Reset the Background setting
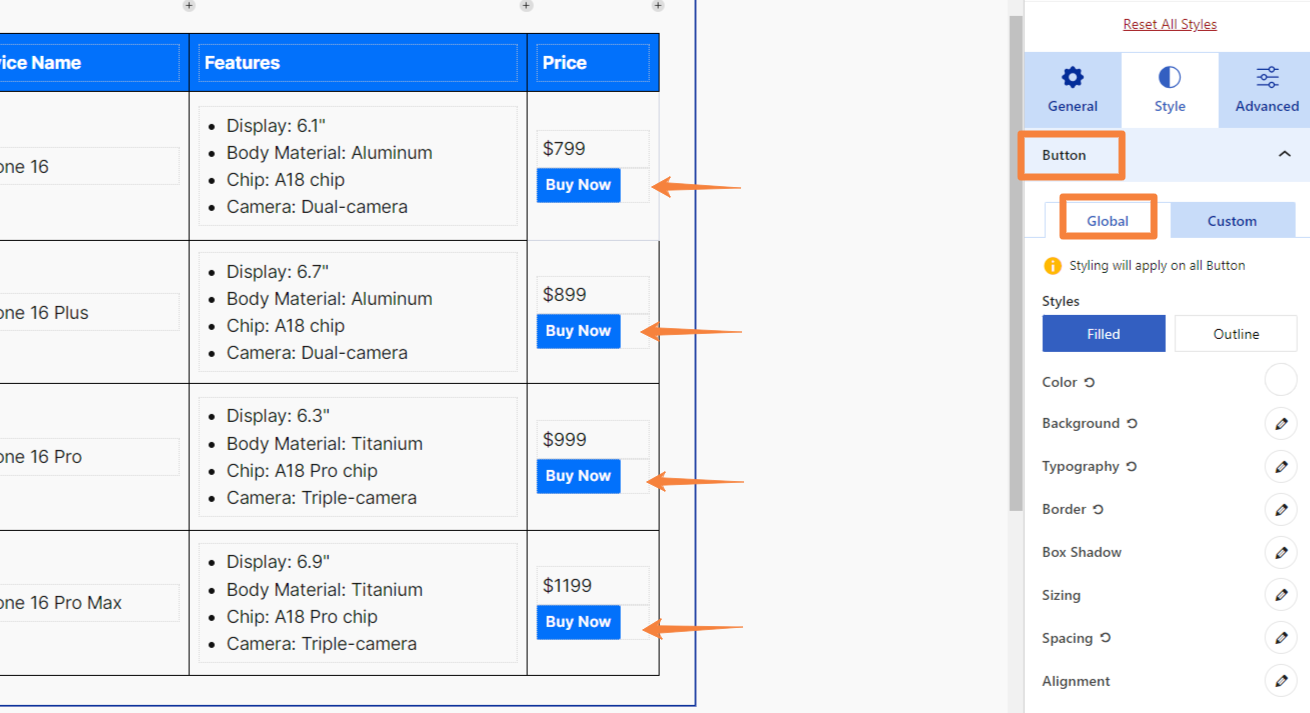 1132,423
